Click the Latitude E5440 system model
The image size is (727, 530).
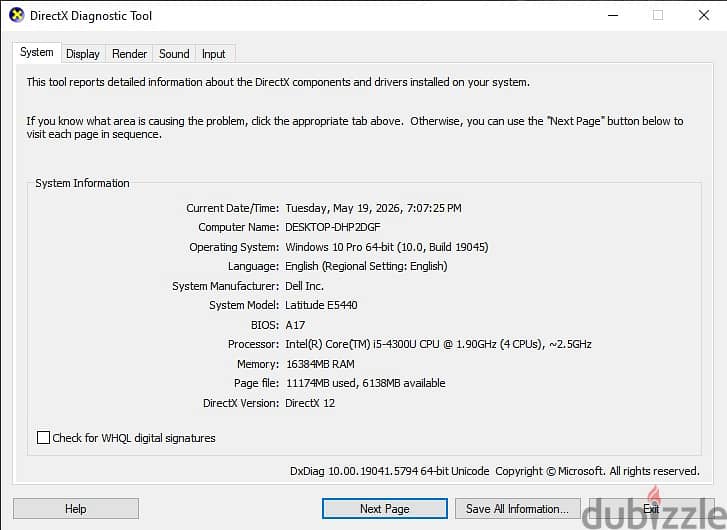321,305
